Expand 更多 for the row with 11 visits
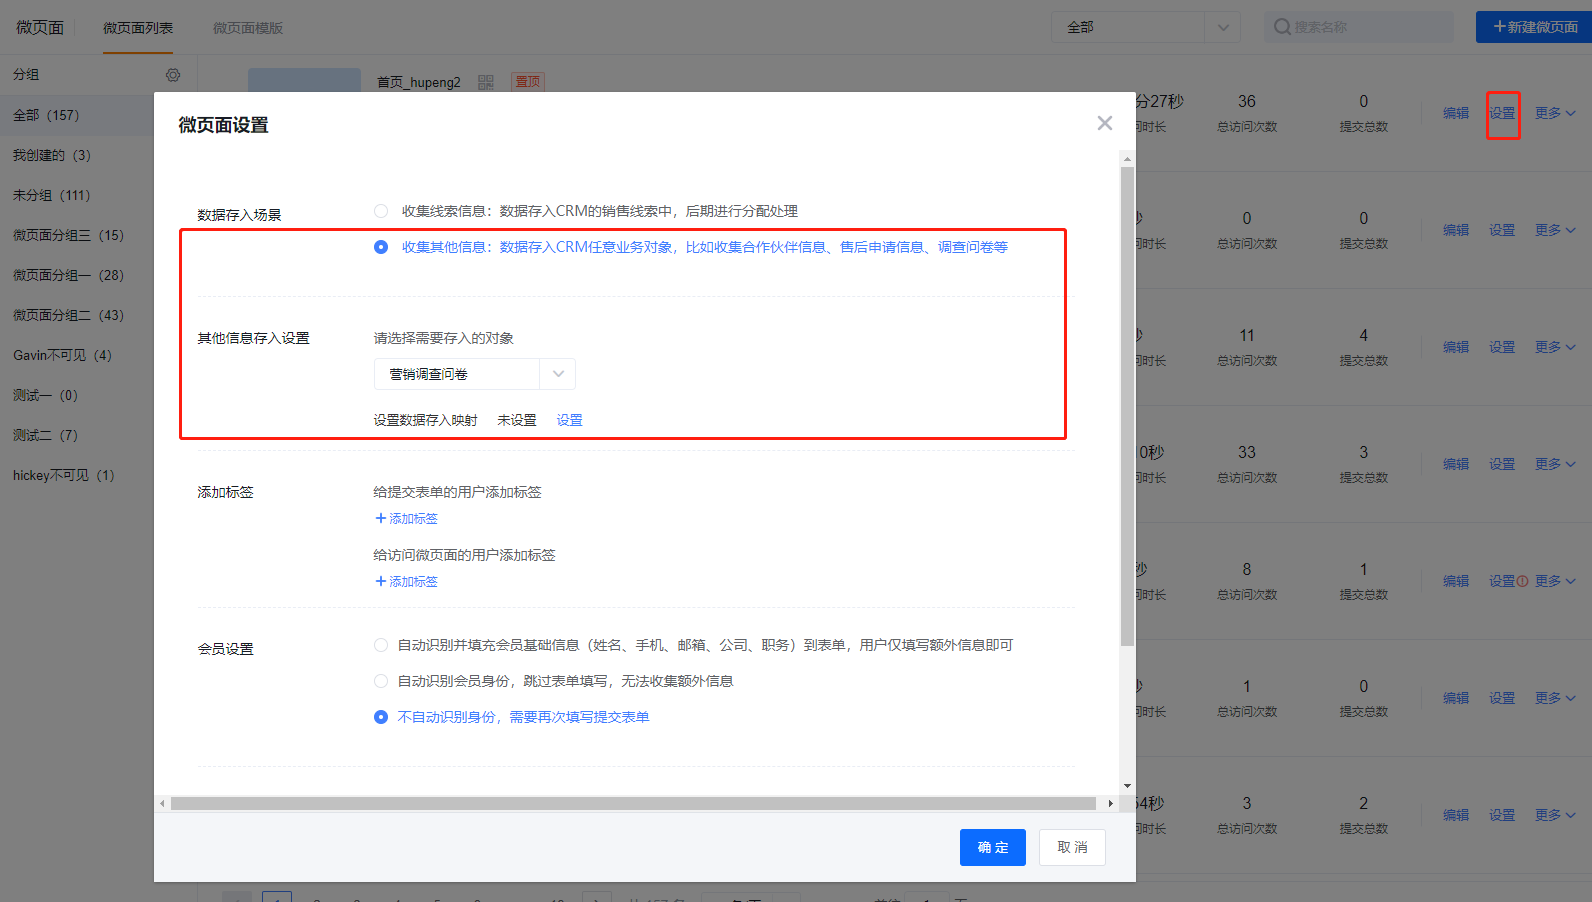Screen dimensions: 1592x902 pos(1555,347)
